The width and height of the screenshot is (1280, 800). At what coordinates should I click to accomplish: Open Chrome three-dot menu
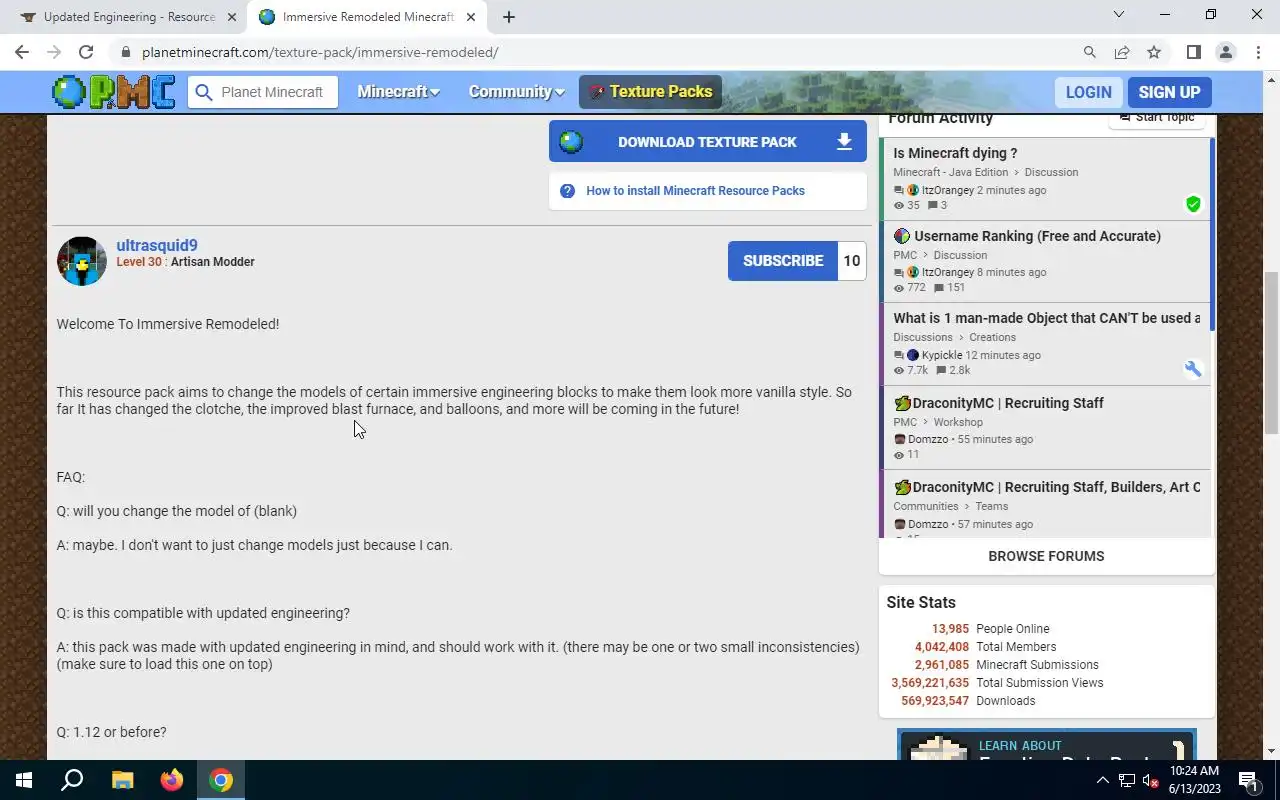tap(1258, 52)
